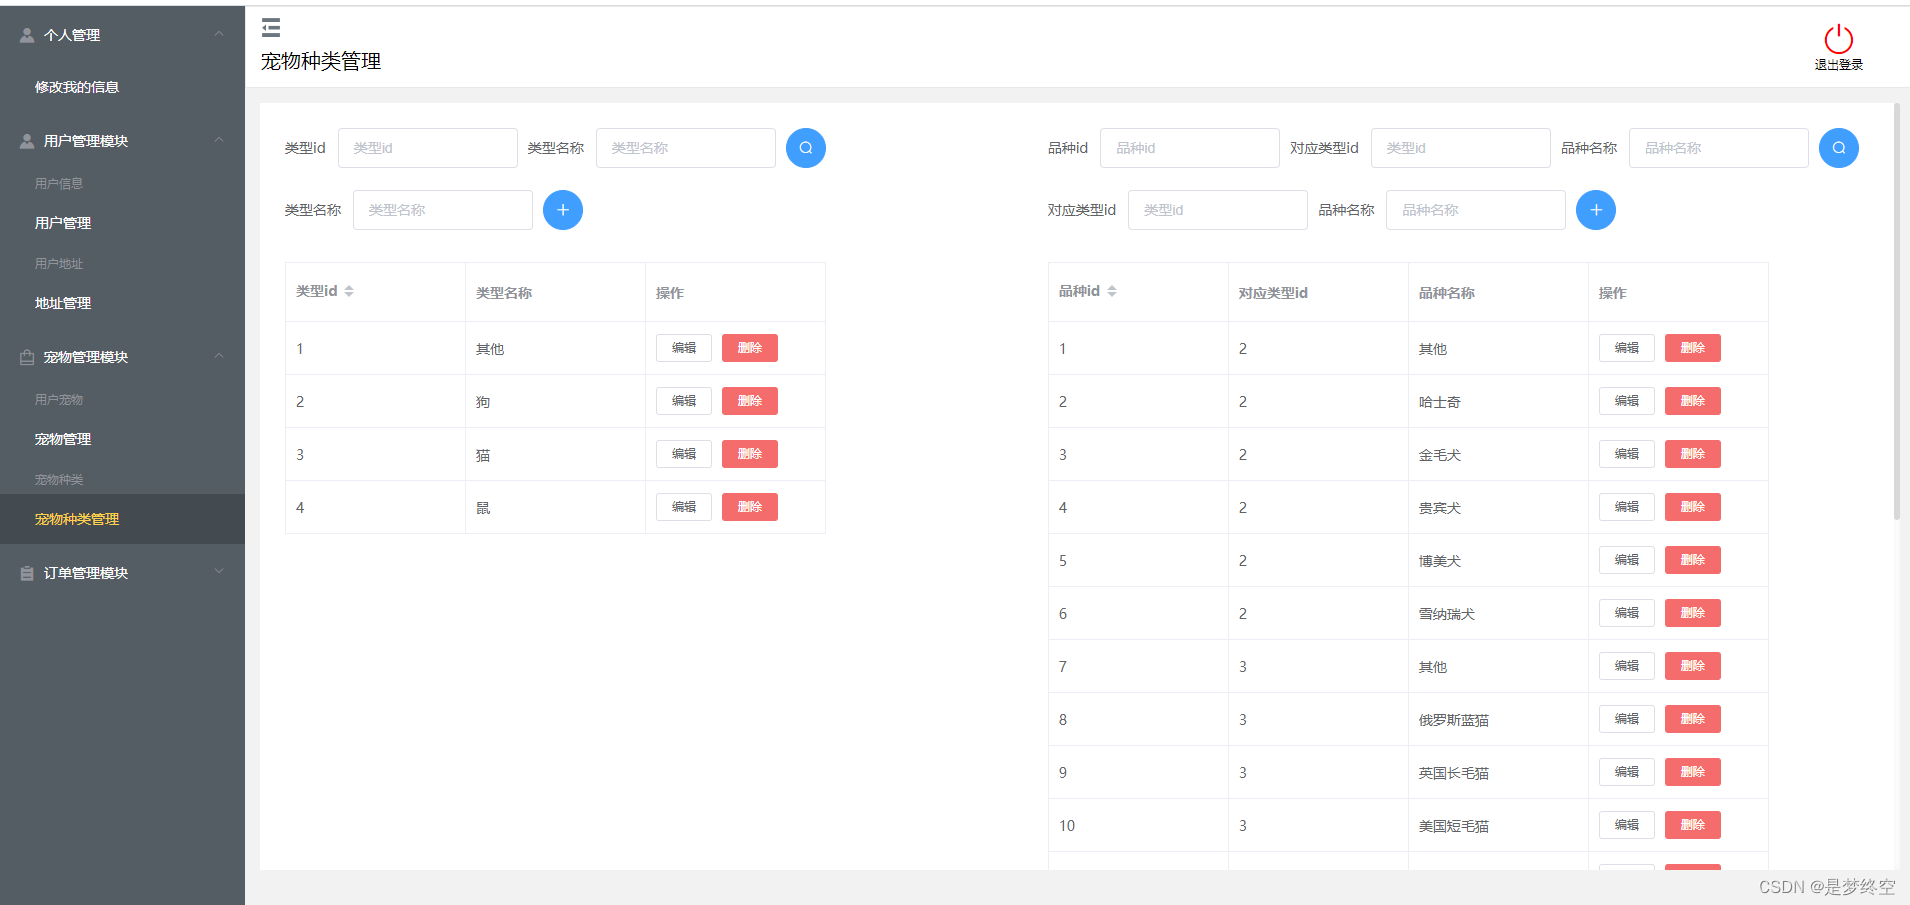Image resolution: width=1910 pixels, height=905 pixels.
Task: Edit type row 狗
Action: click(x=684, y=401)
